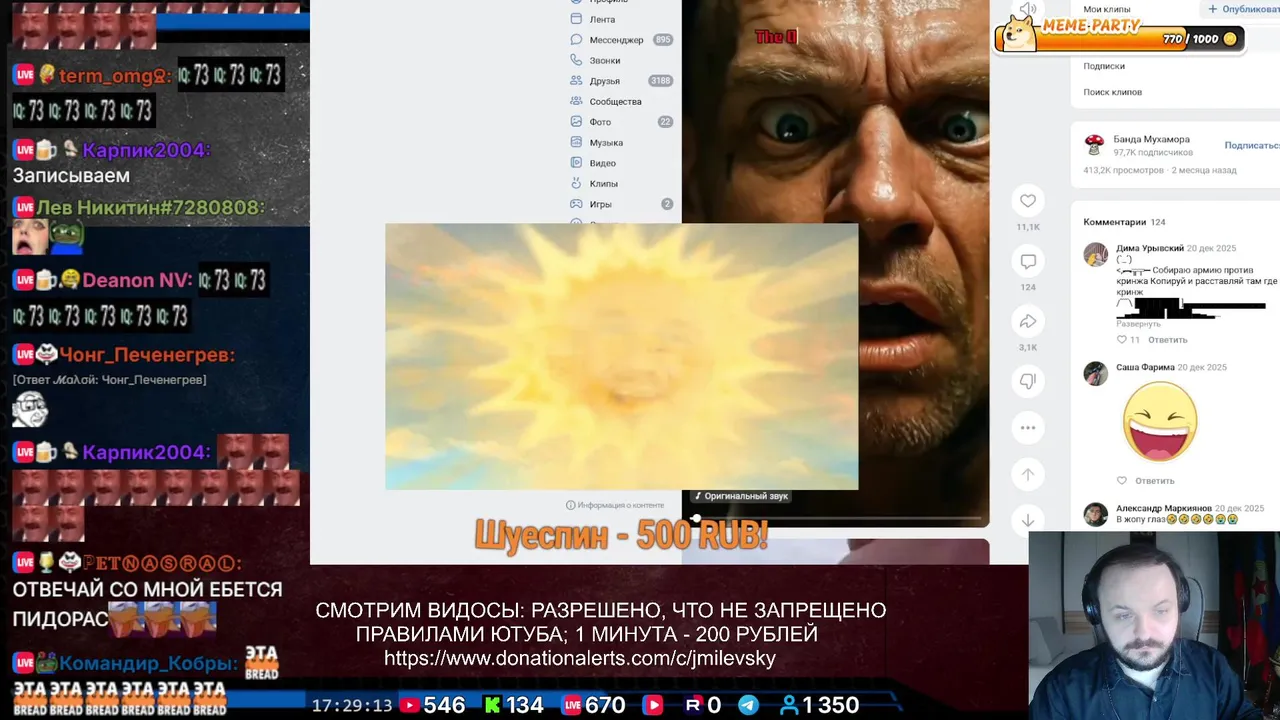This screenshot has height=720, width=1280.
Task: Click the Музыка note icon in sidebar
Action: point(576,142)
